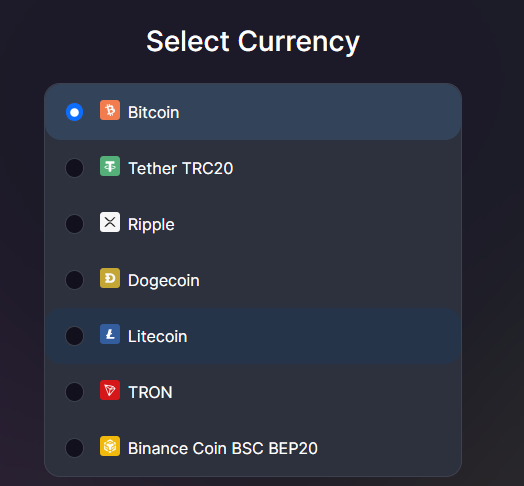Click the blue Litecoin logo icon
Viewport: 524px width, 486px height.
pos(110,334)
